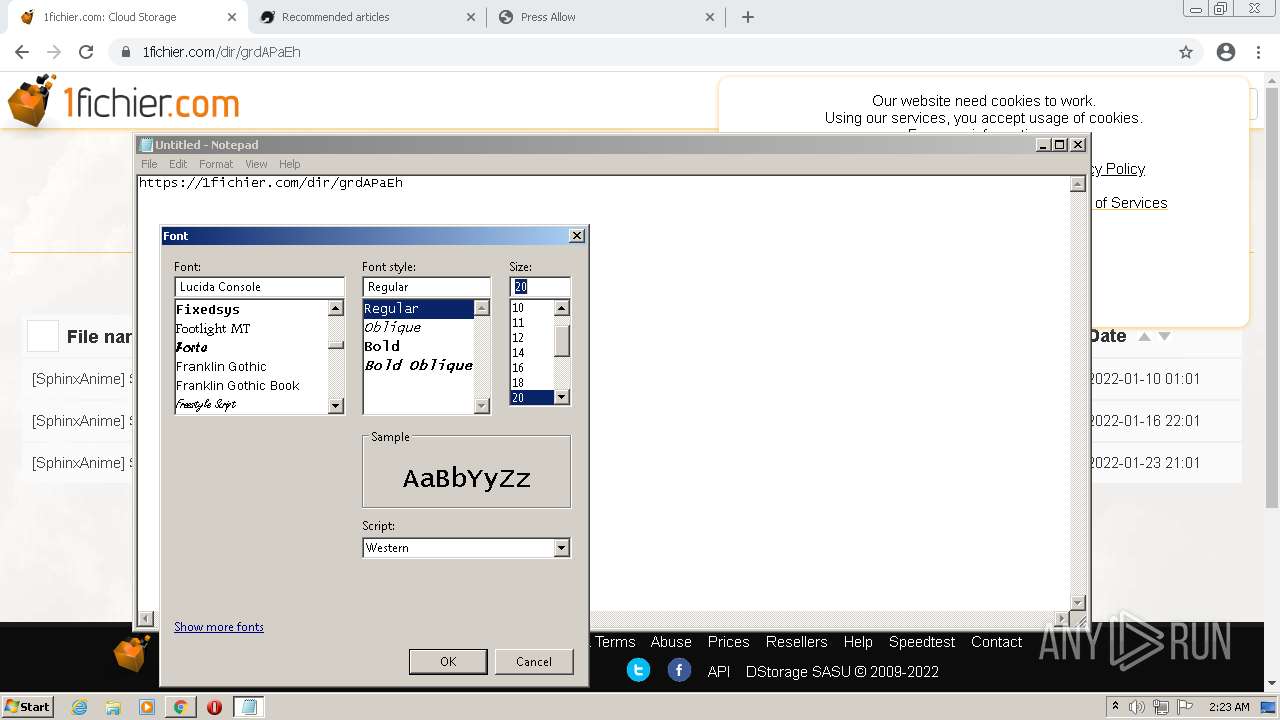Reload the 1fichier page
The height and width of the screenshot is (720, 1280).
(x=86, y=52)
